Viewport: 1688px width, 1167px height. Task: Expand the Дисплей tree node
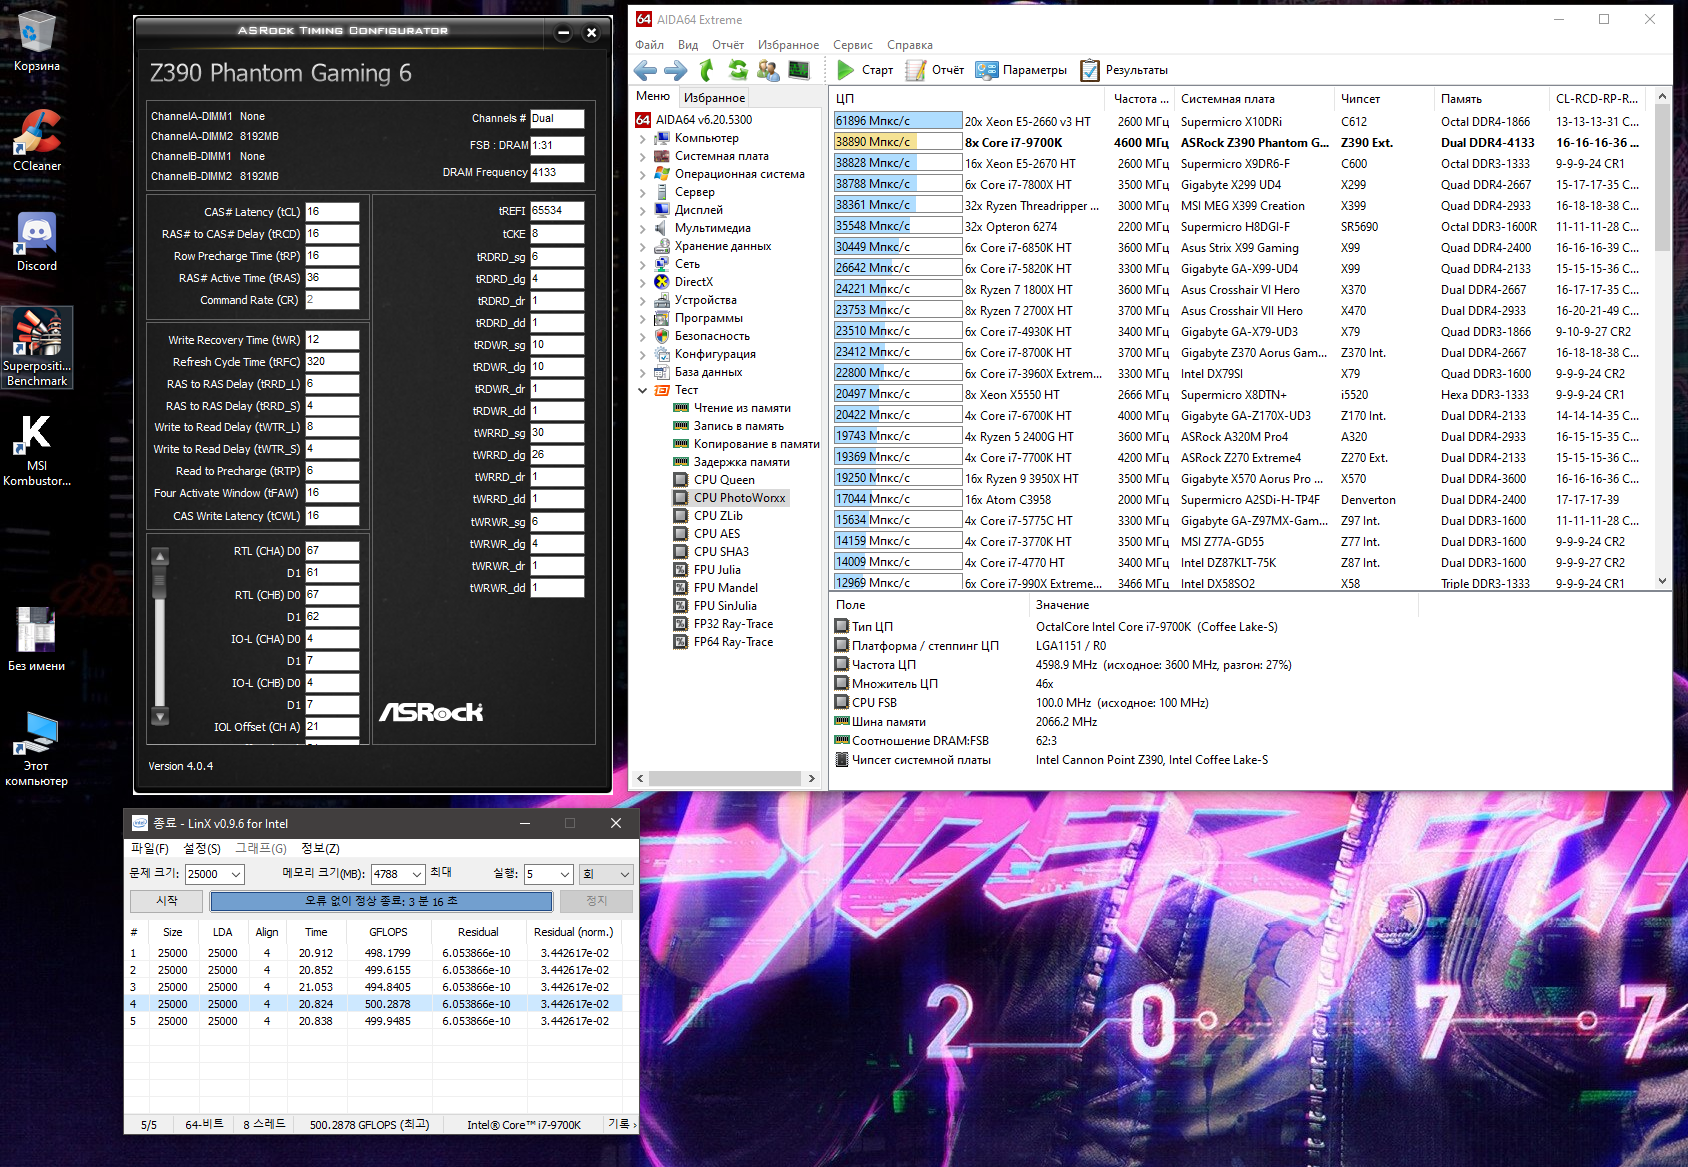click(642, 211)
